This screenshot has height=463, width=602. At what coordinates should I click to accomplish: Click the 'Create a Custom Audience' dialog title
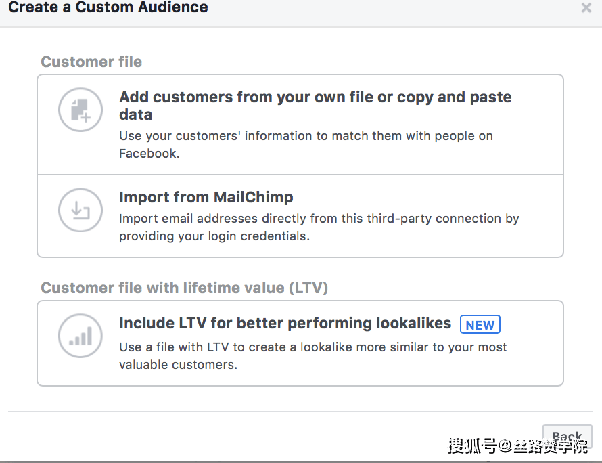point(108,8)
